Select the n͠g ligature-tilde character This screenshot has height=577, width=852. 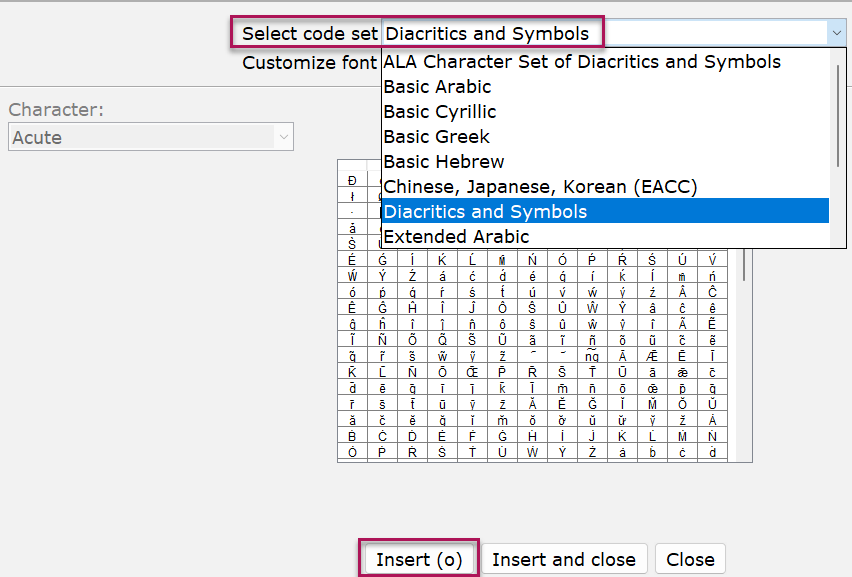tap(592, 356)
